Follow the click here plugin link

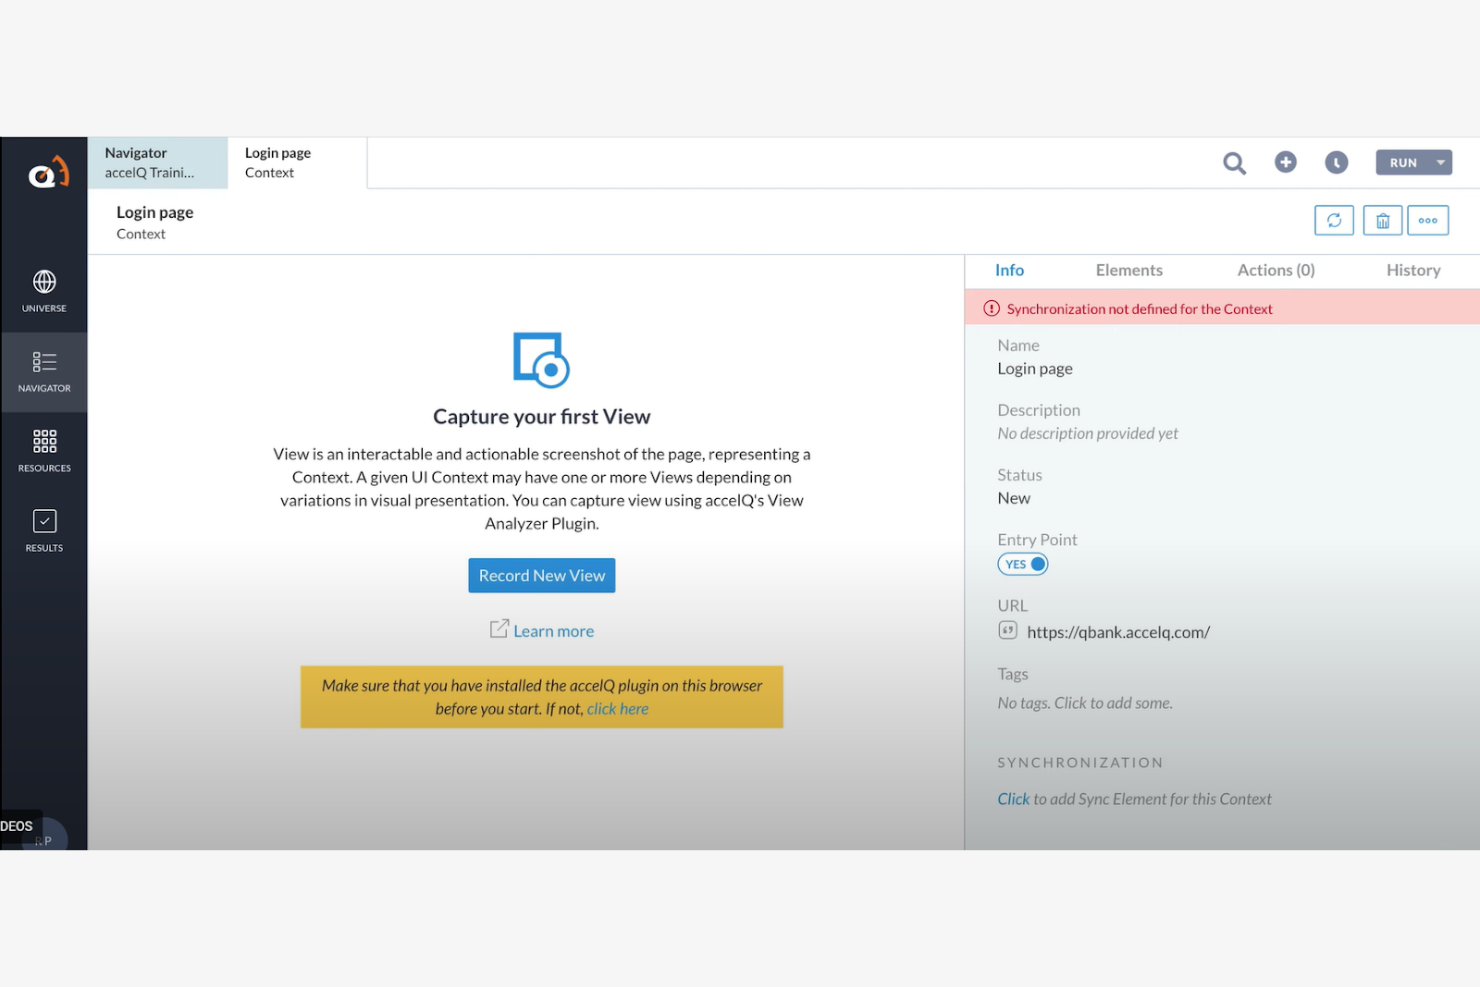coord(618,709)
